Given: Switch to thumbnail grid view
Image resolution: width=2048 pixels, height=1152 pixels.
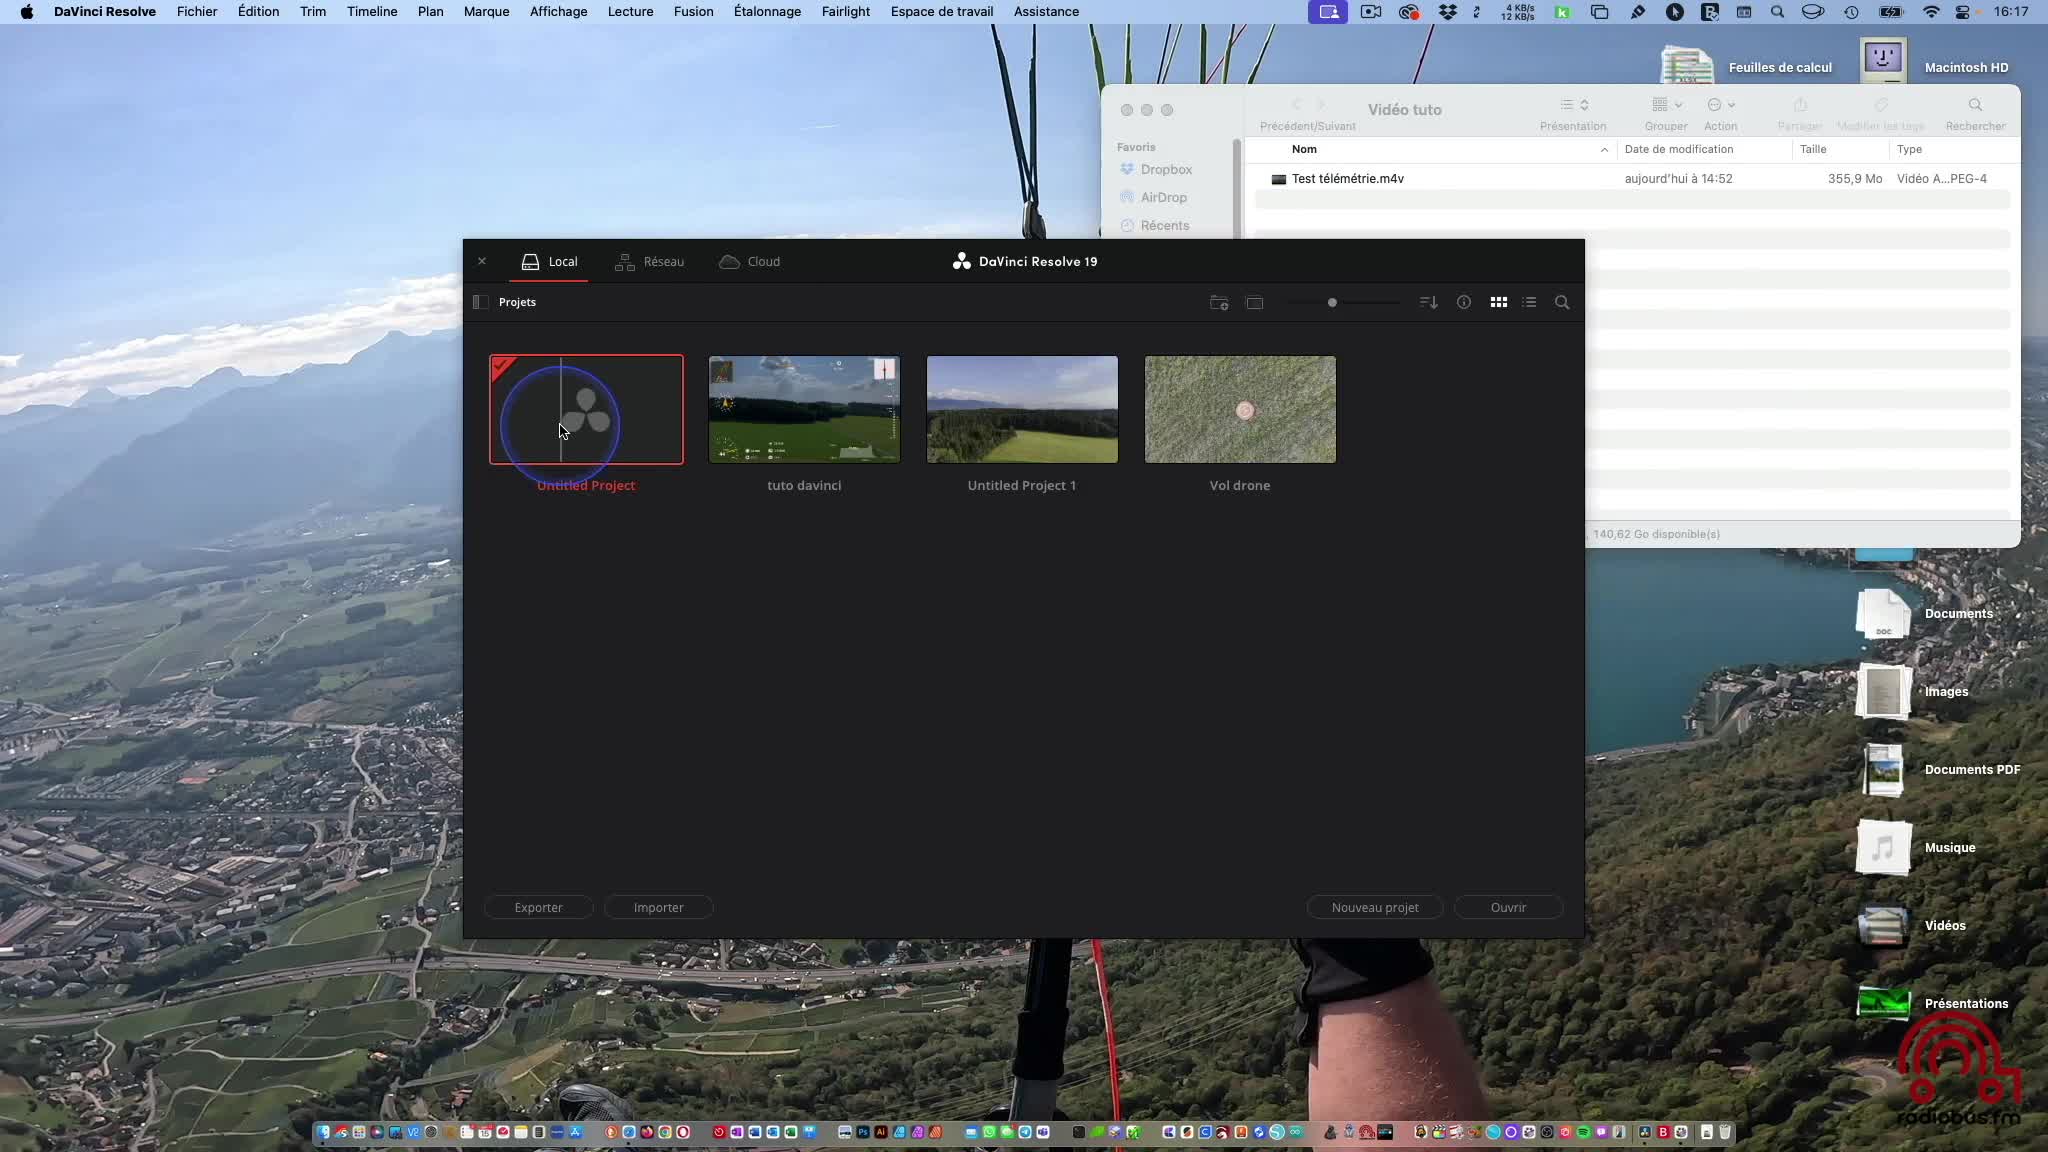Looking at the screenshot, I should 1498,302.
